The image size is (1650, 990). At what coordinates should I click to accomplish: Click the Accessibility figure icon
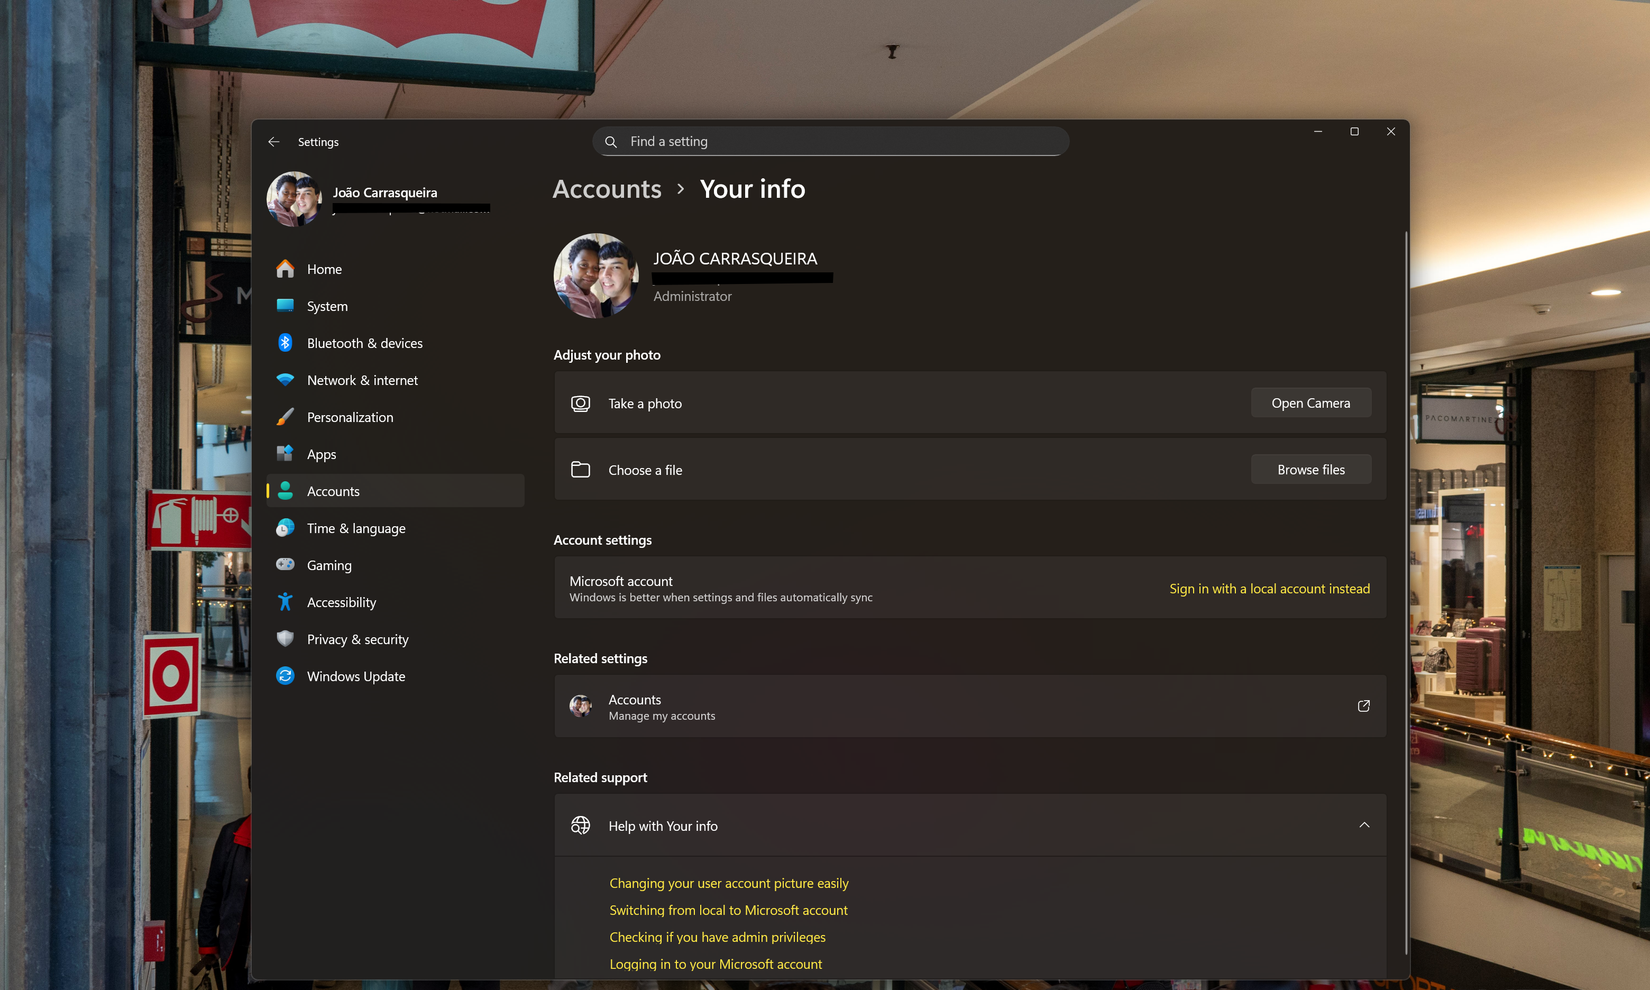[x=285, y=602]
